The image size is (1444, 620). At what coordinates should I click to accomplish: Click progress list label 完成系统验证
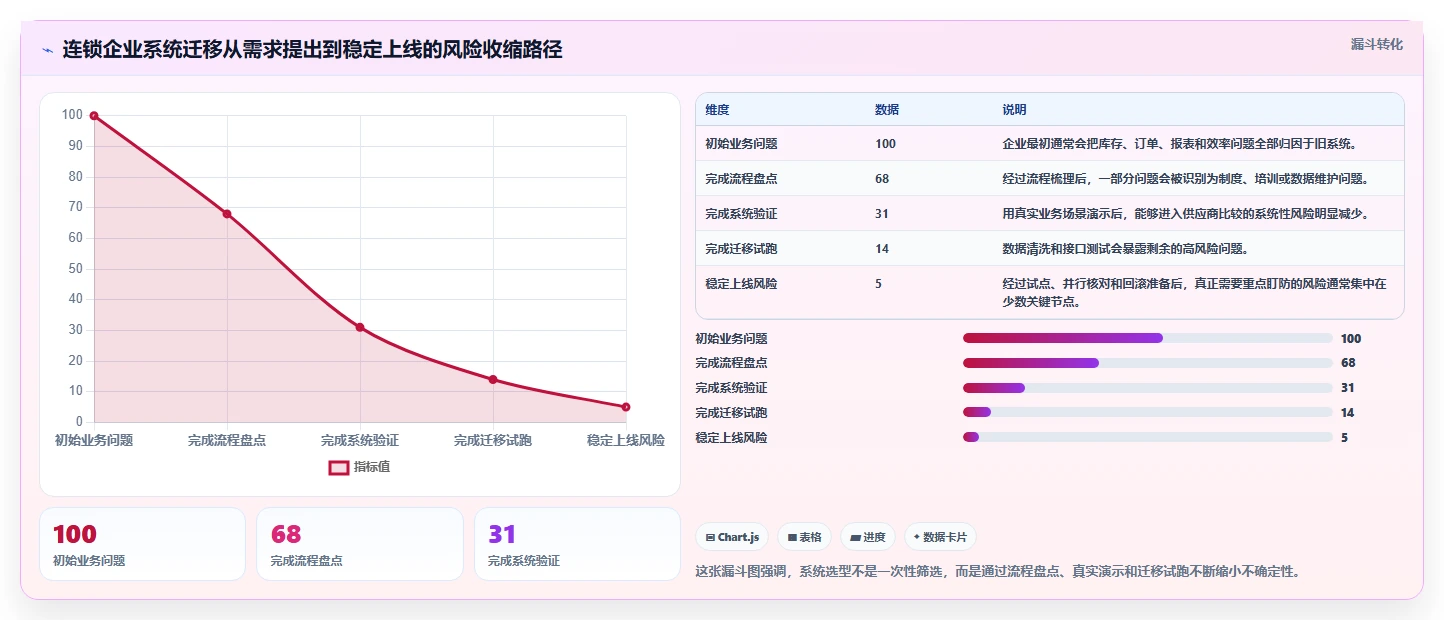click(x=731, y=388)
